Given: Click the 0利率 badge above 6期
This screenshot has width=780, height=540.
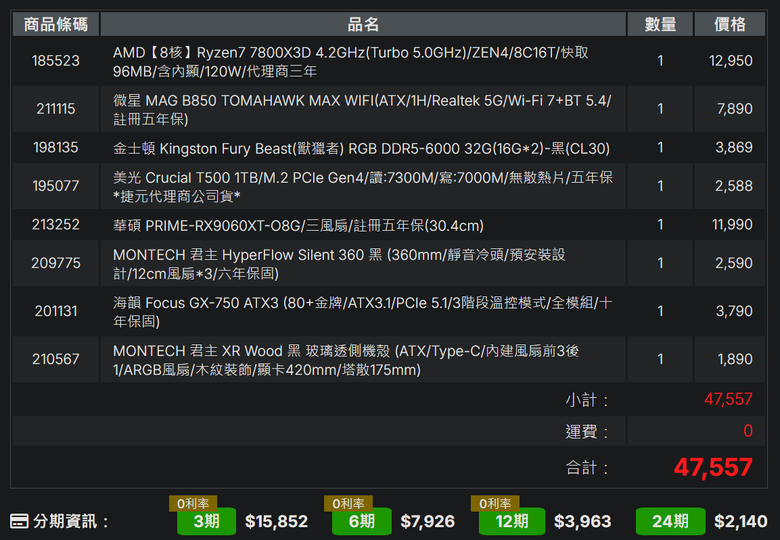Looking at the screenshot, I should [348, 503].
